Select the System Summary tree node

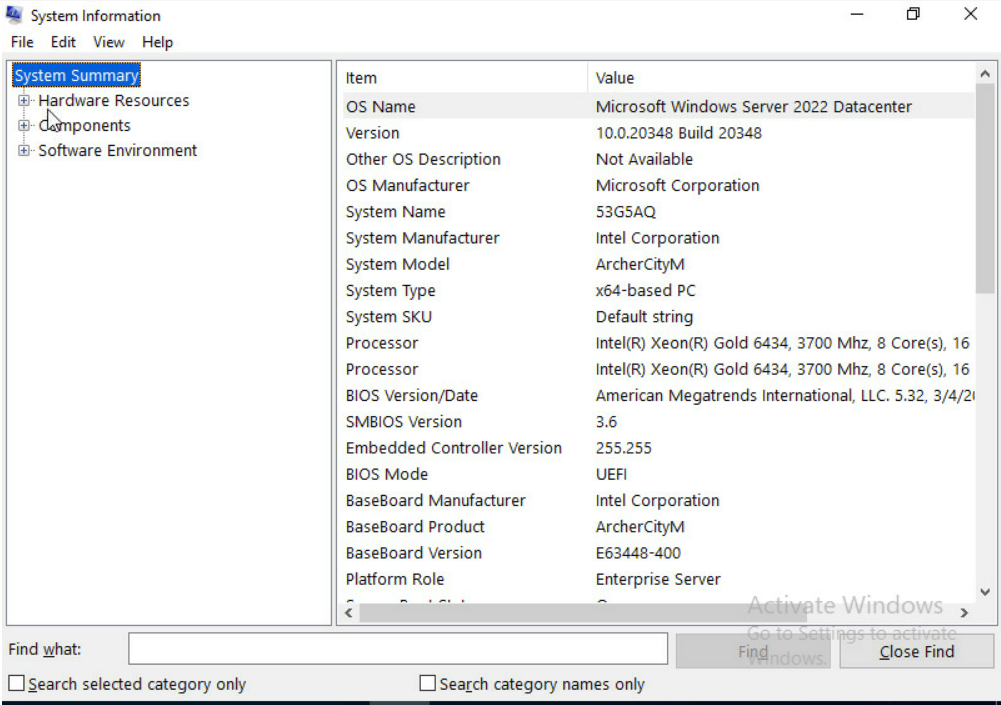(76, 75)
